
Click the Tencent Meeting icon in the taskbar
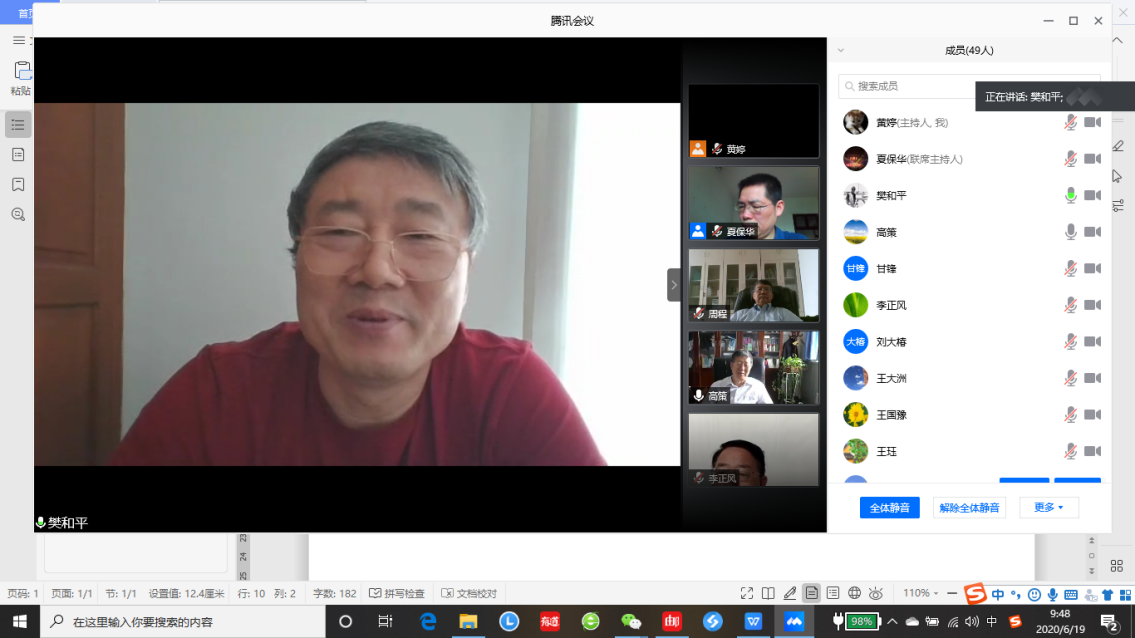click(794, 621)
